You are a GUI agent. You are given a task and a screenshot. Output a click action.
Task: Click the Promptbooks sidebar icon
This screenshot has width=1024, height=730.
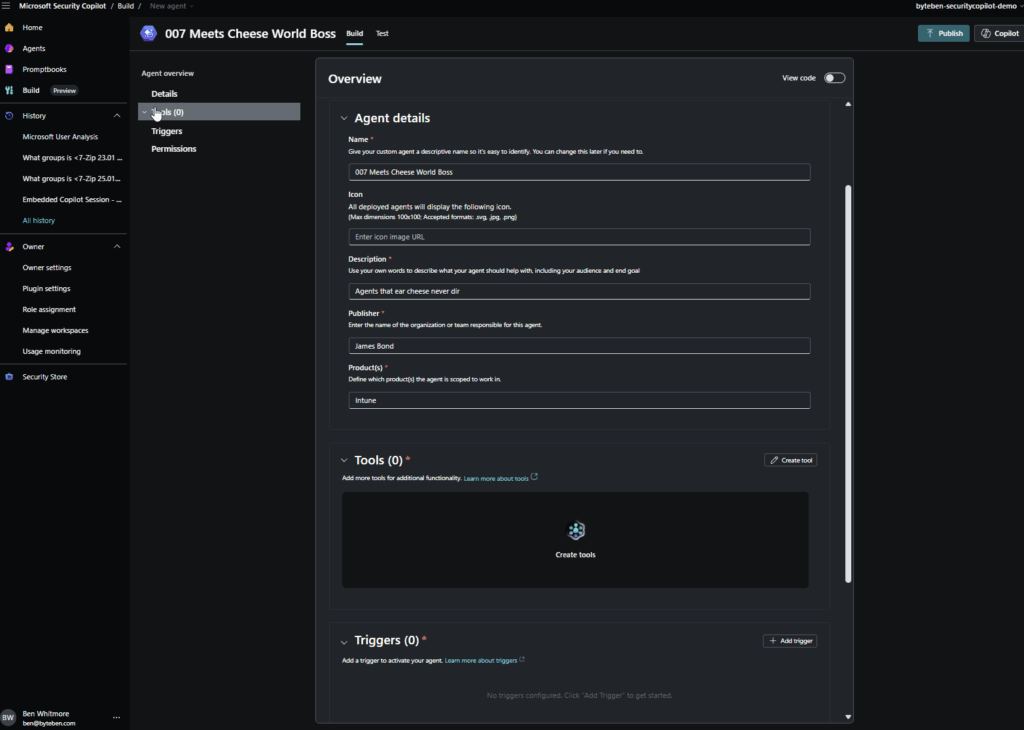click(x=9, y=69)
